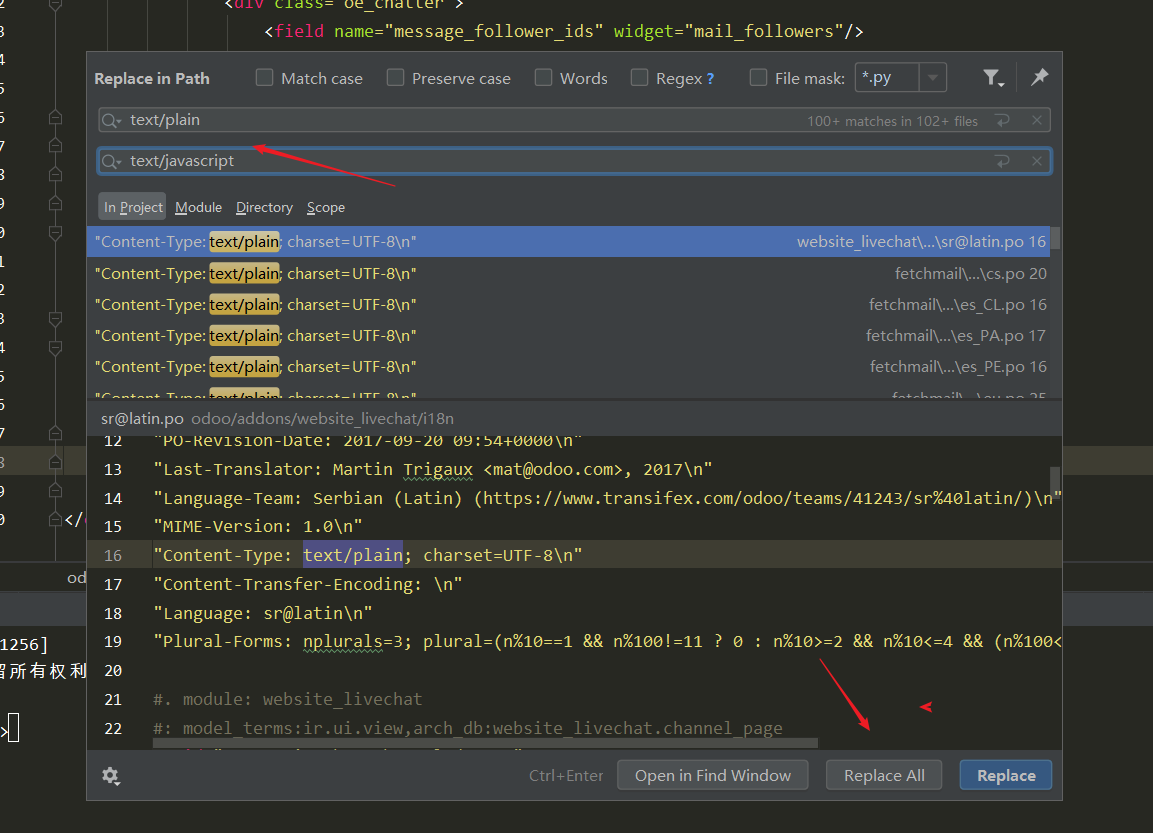Image resolution: width=1153 pixels, height=833 pixels.
Task: Open the settings gear in dialog footer
Action: click(111, 776)
